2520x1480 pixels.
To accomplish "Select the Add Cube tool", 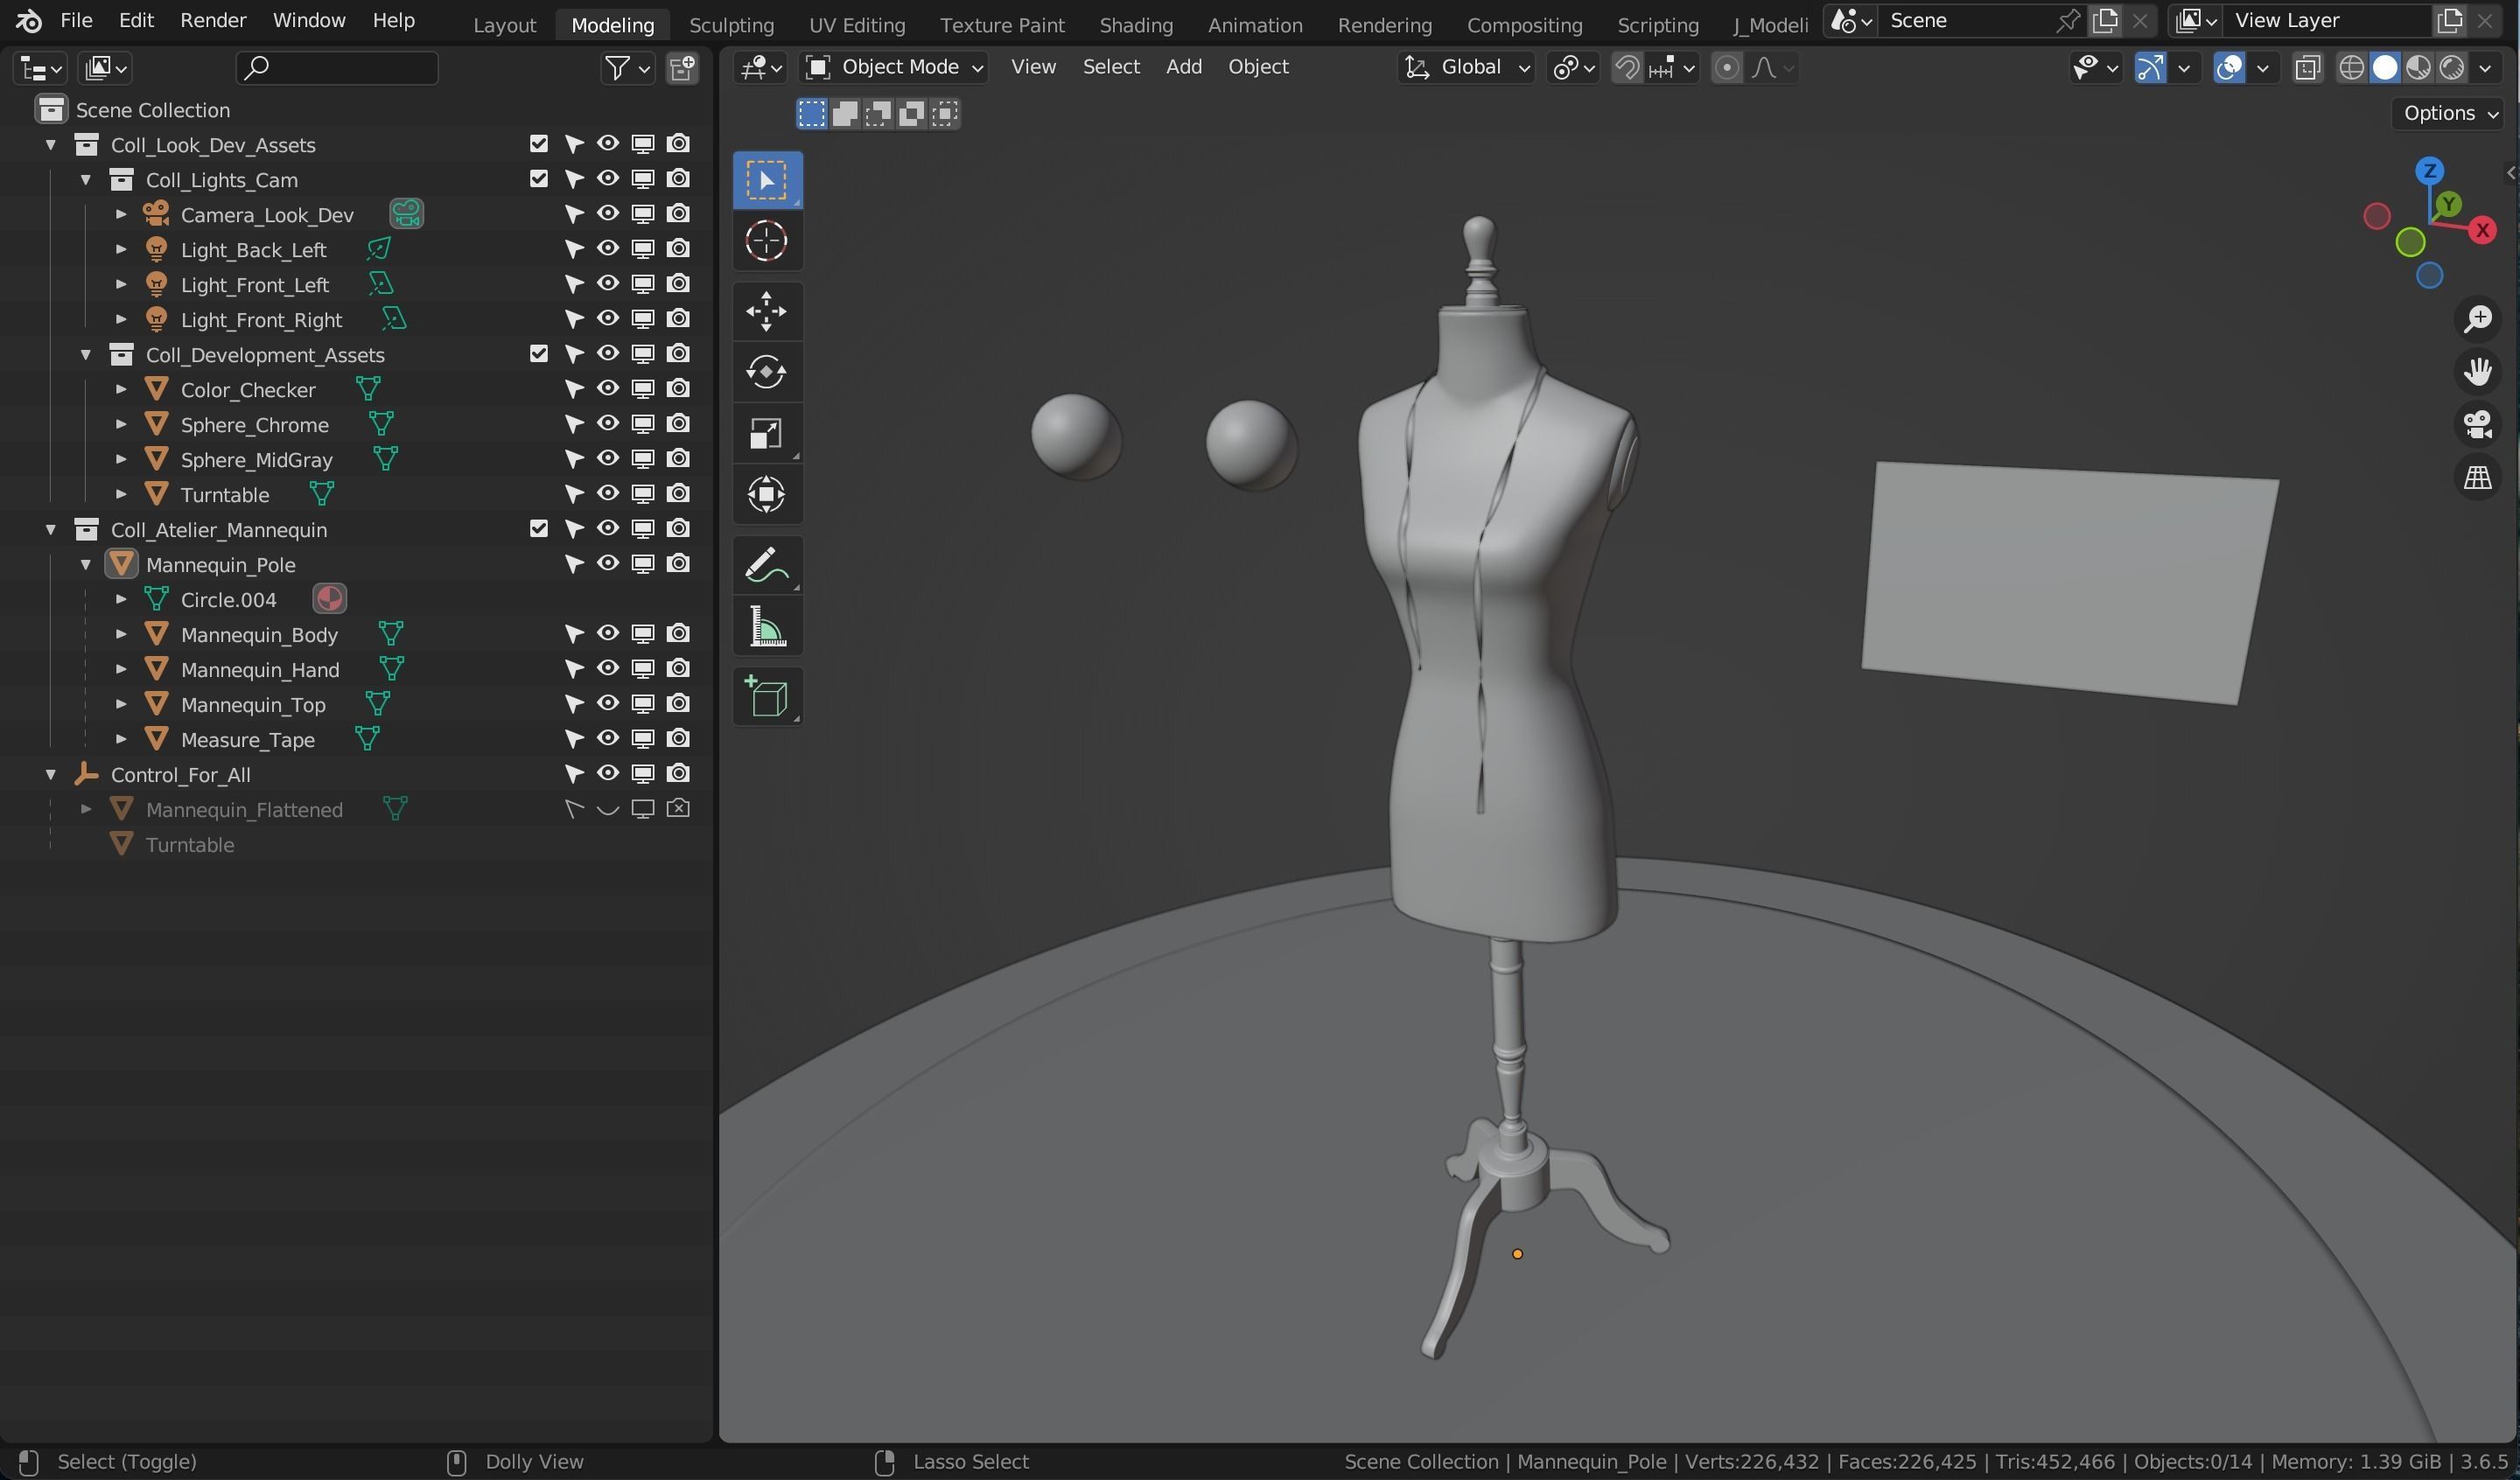I will pos(767,697).
